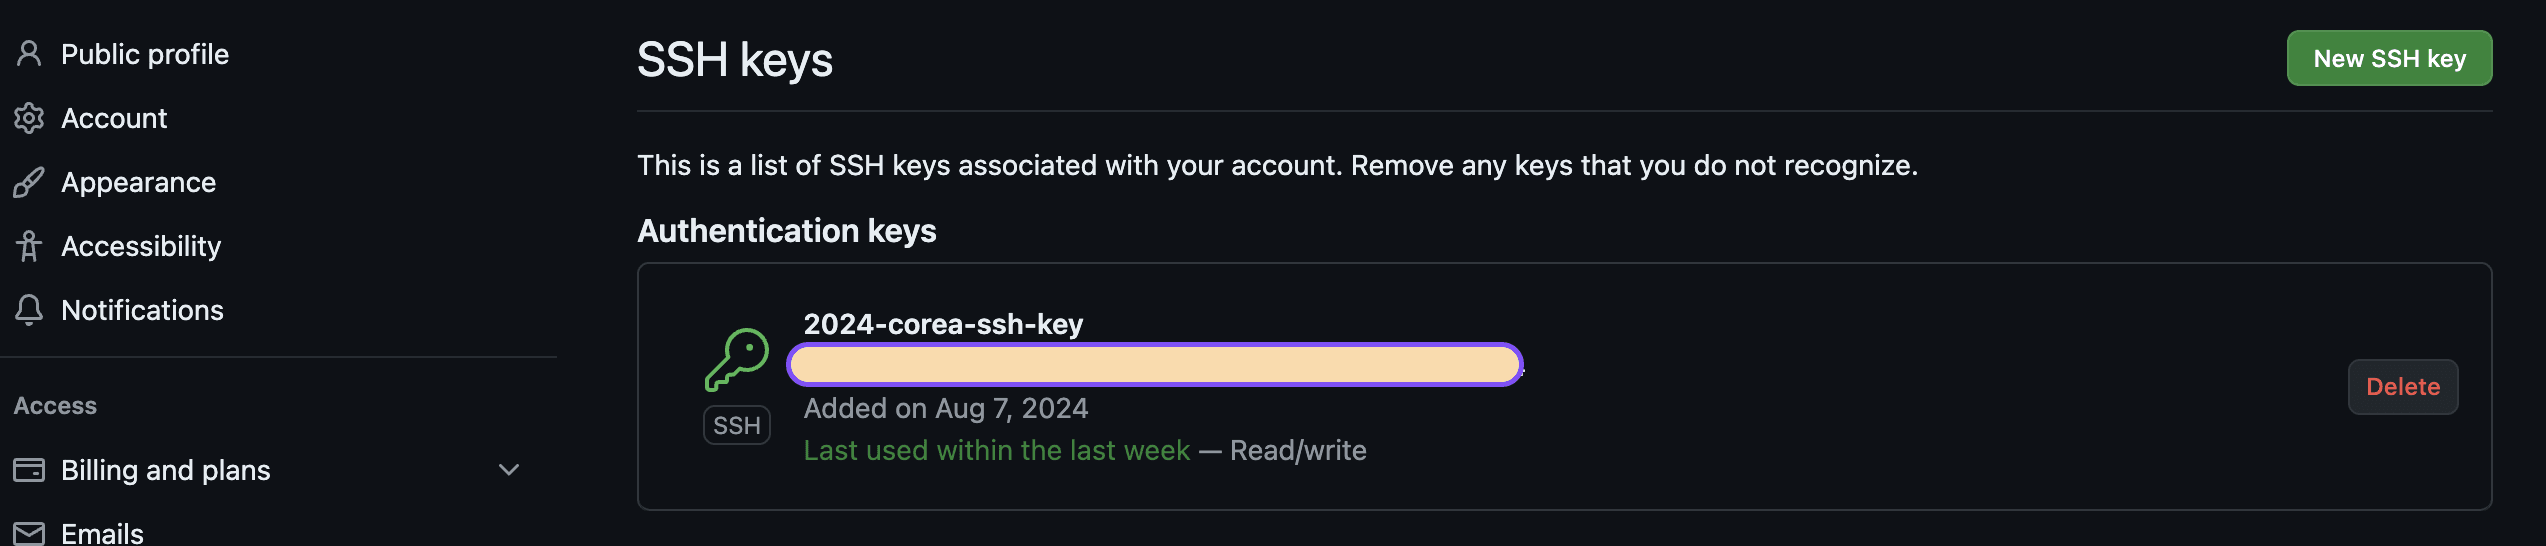Click the Emails envelope icon
2546x546 pixels.
click(x=29, y=533)
